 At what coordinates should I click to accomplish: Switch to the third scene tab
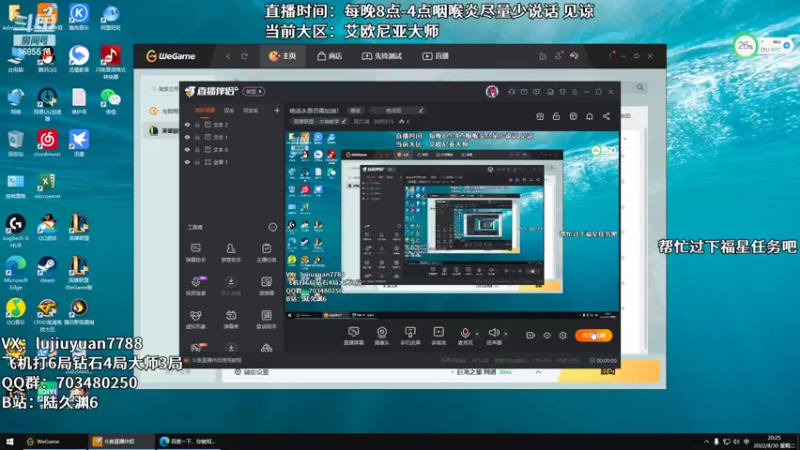pos(251,110)
